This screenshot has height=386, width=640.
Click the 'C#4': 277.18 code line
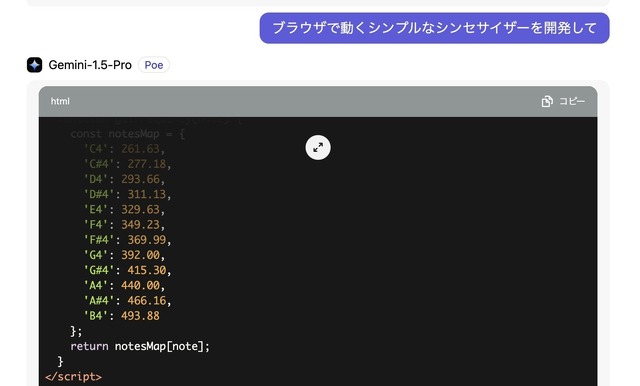point(127,164)
